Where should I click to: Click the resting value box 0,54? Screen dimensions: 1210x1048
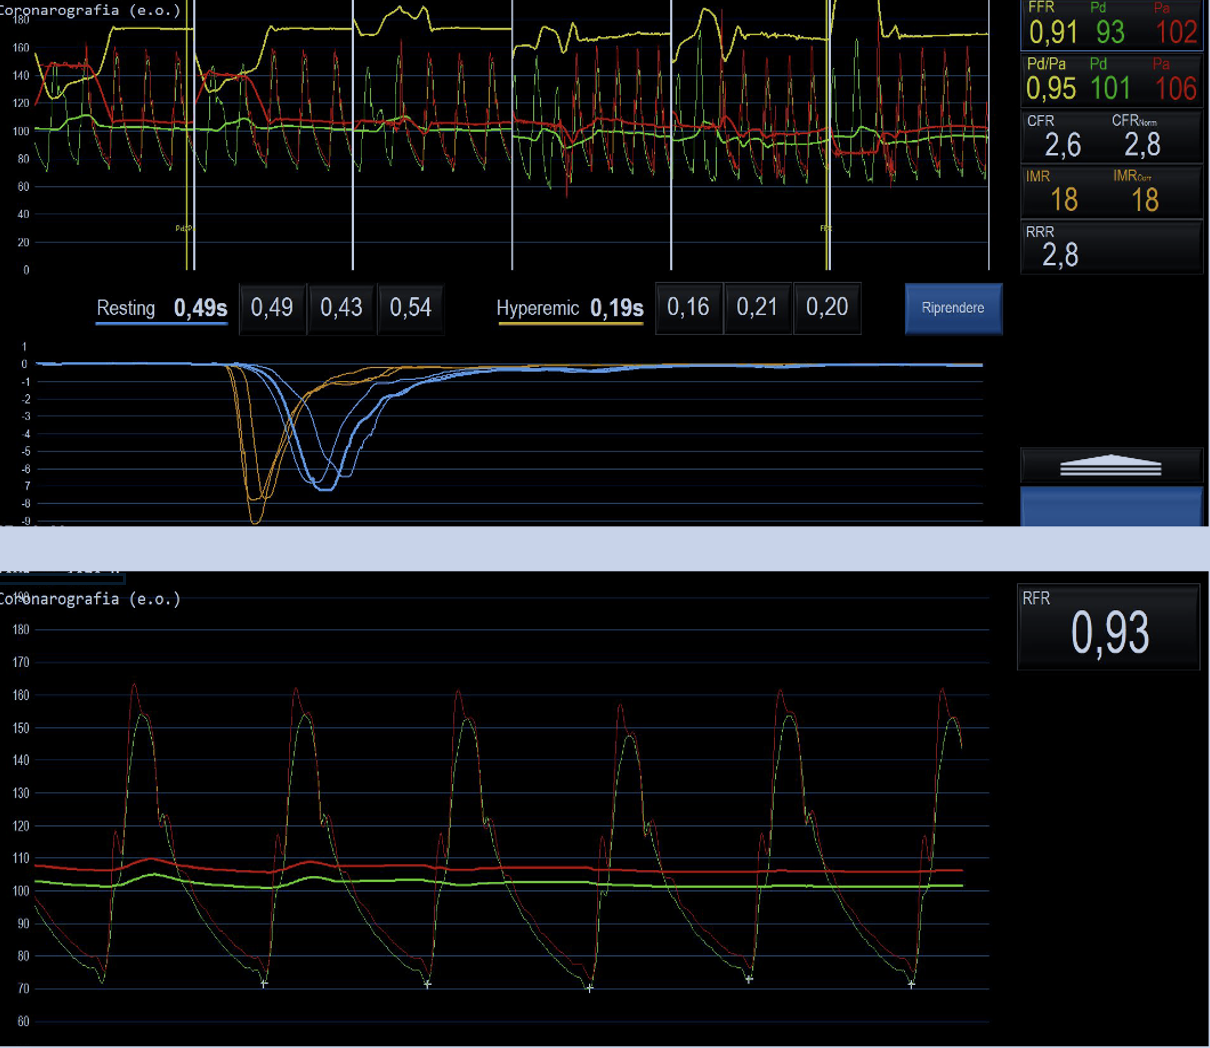410,307
